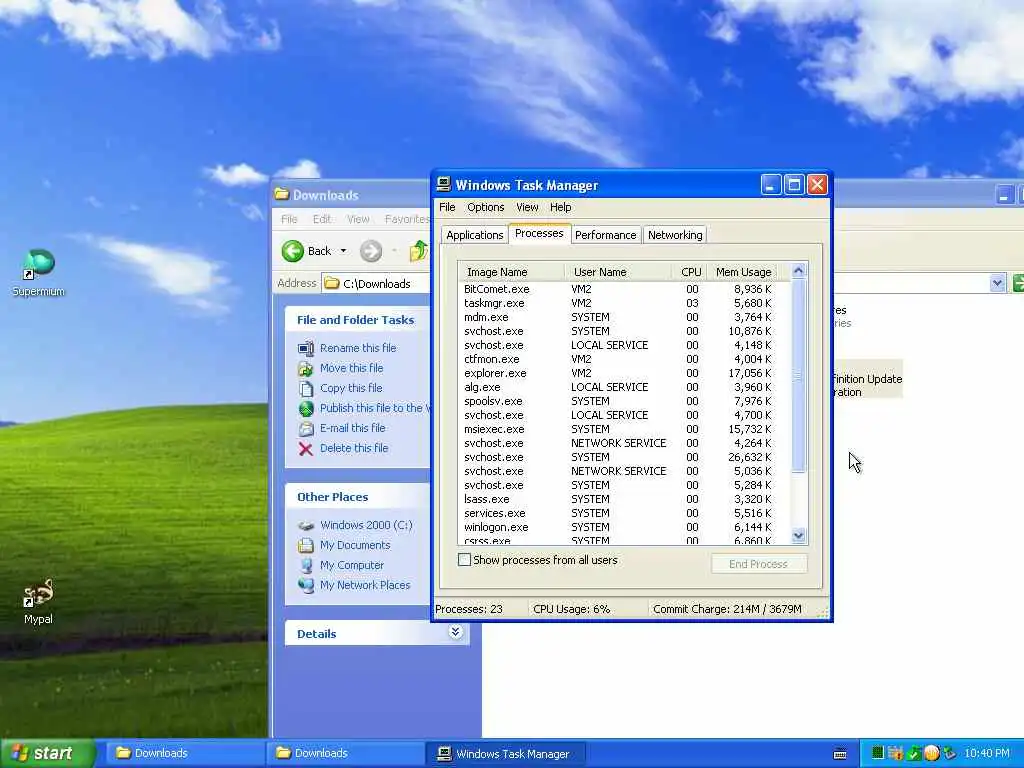Switch to the Networking tab
Viewport: 1024px width, 768px height.
tap(675, 235)
